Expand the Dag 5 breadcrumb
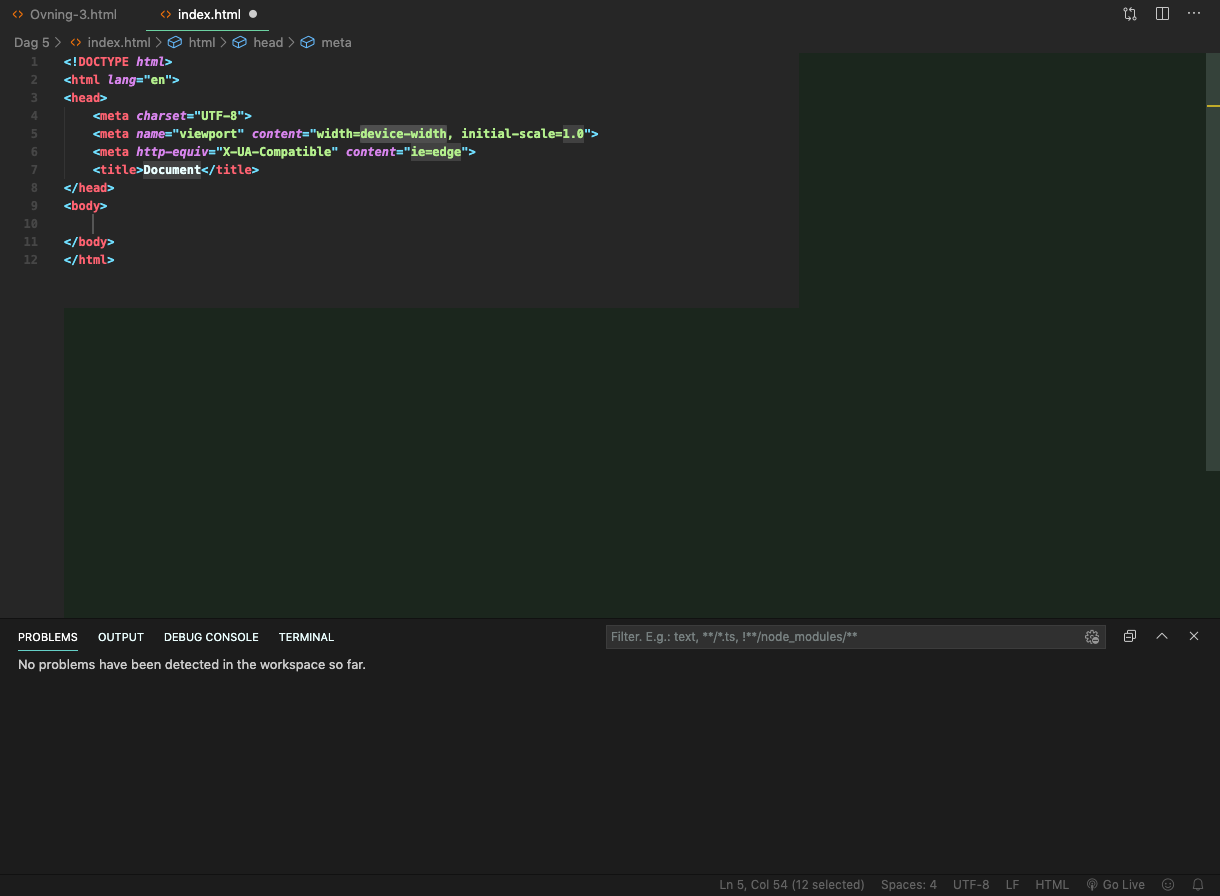 [x=31, y=42]
